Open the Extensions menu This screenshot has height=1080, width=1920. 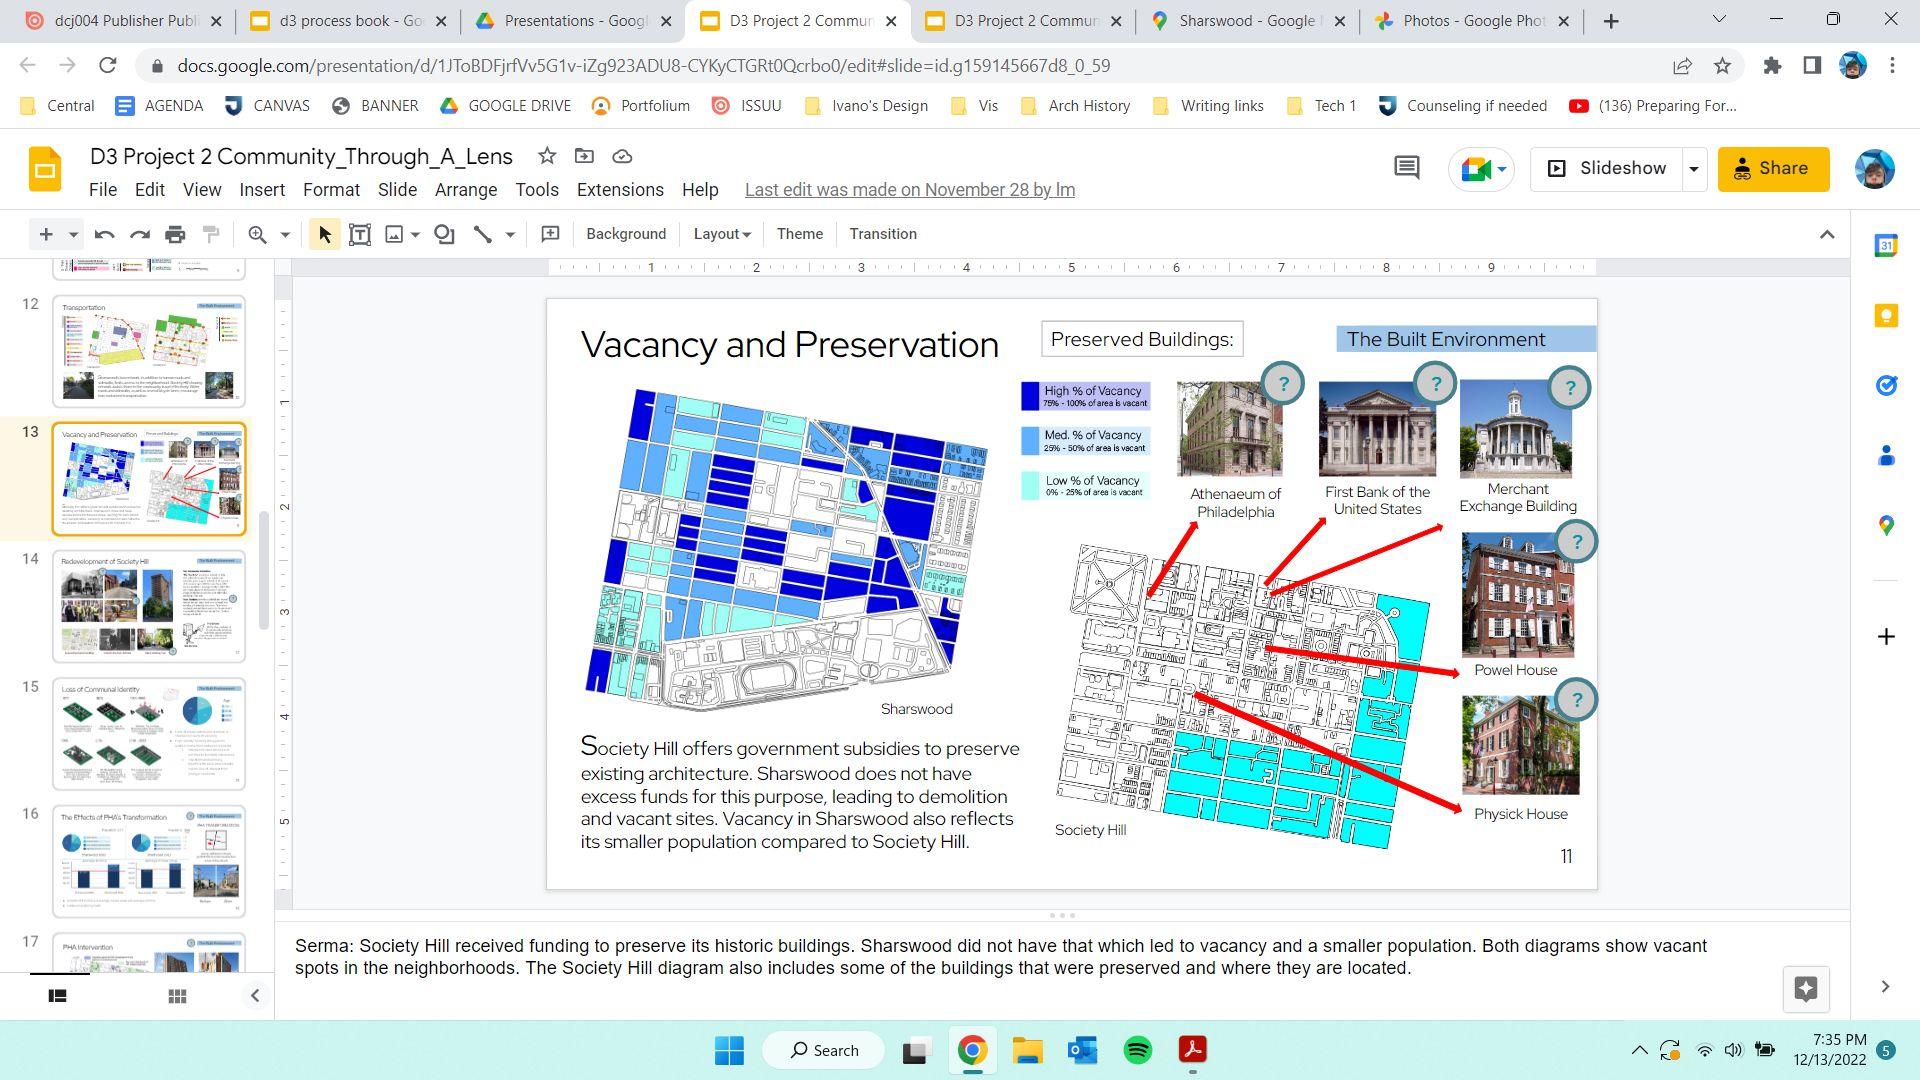[x=619, y=190]
